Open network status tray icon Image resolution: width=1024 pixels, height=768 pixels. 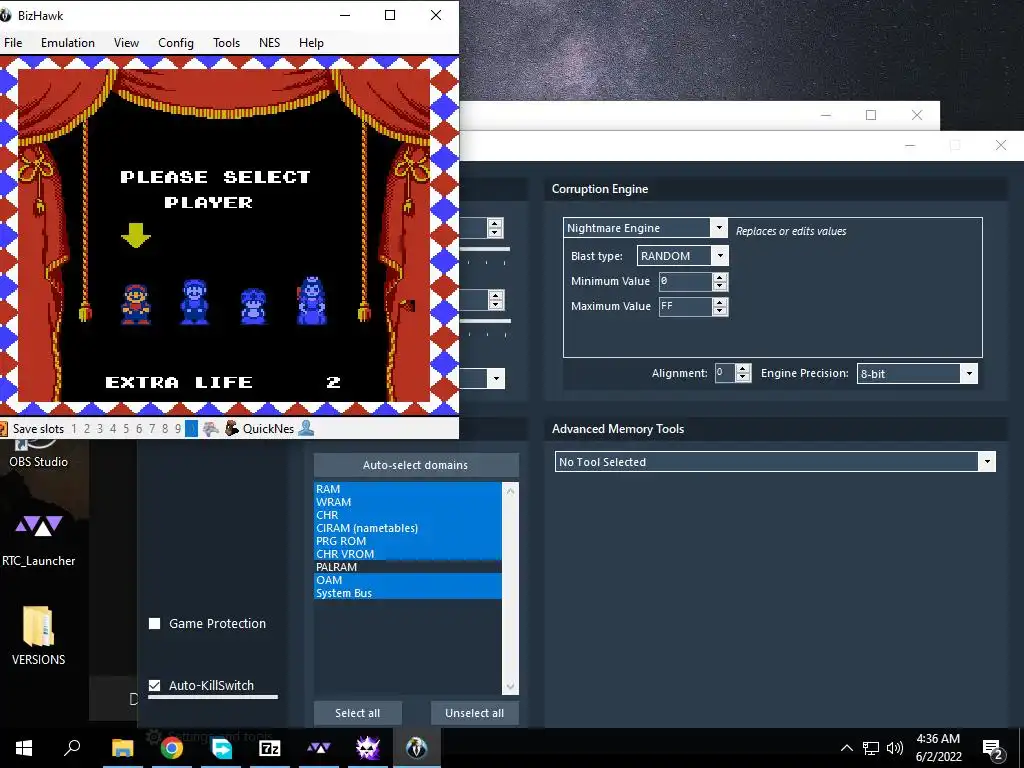[871, 748]
